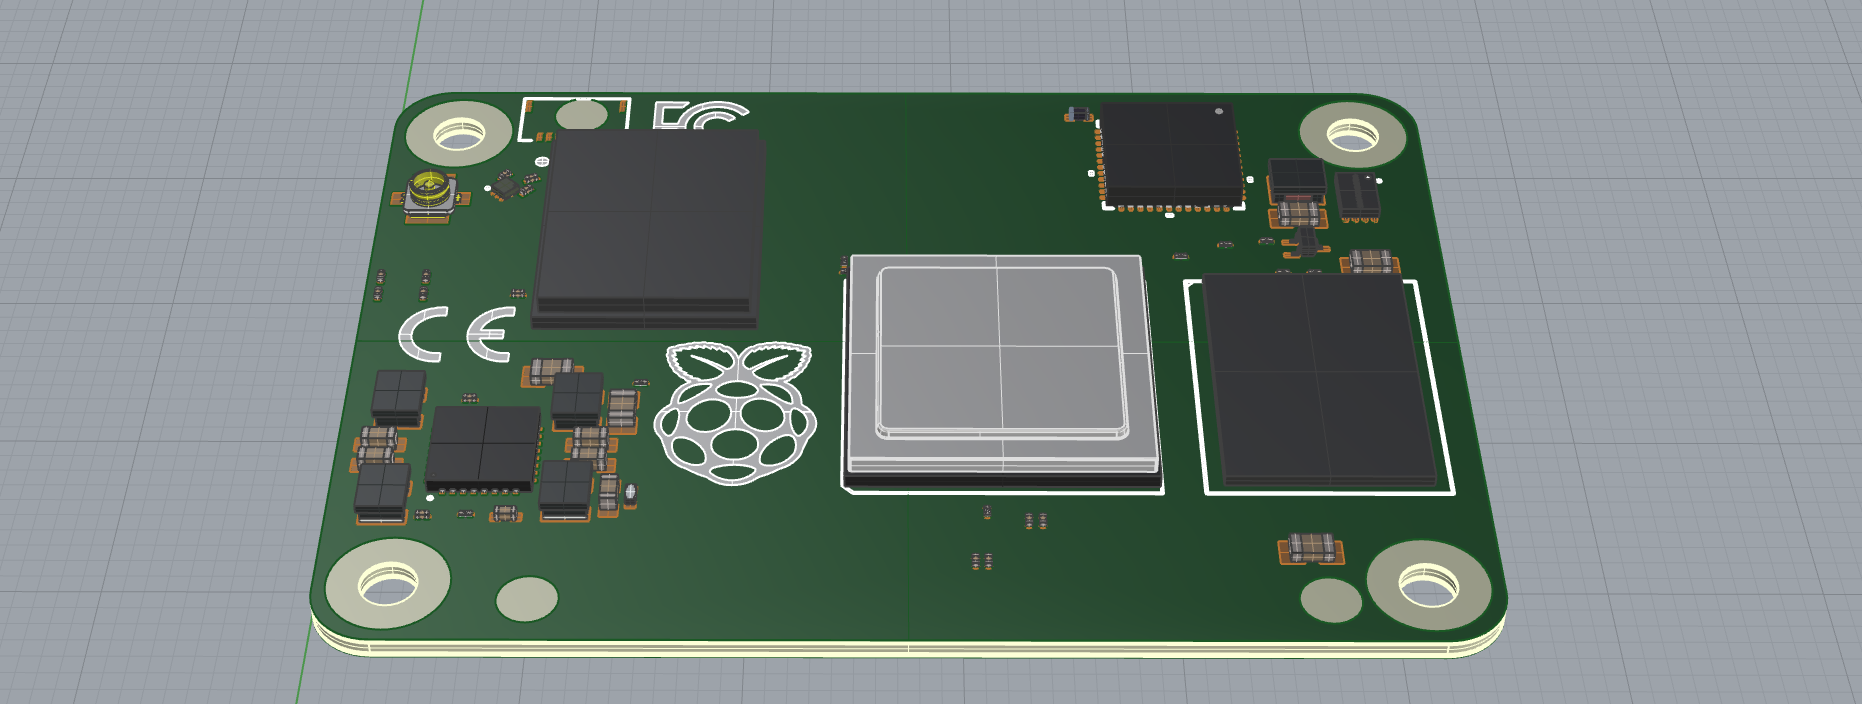The height and width of the screenshot is (704, 1862).
Task: Click the small chip right of antenna connector
Action: pyautogui.click(x=506, y=186)
